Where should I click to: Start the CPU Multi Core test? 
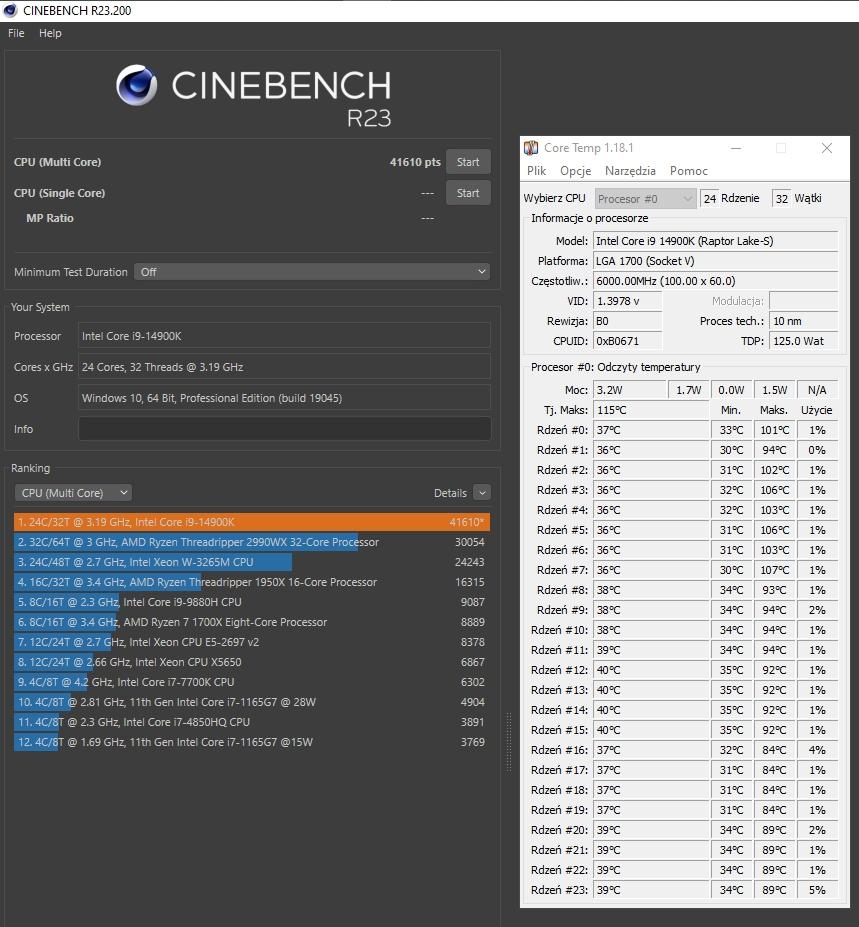click(468, 162)
